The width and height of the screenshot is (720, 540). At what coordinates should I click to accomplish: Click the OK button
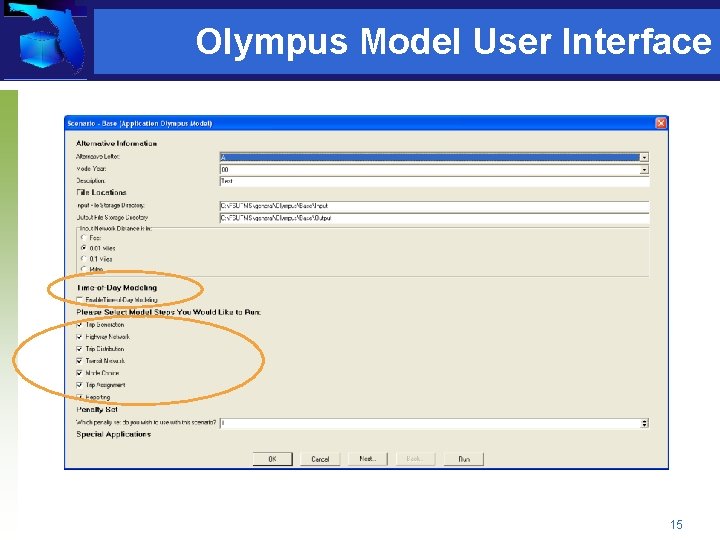click(272, 459)
